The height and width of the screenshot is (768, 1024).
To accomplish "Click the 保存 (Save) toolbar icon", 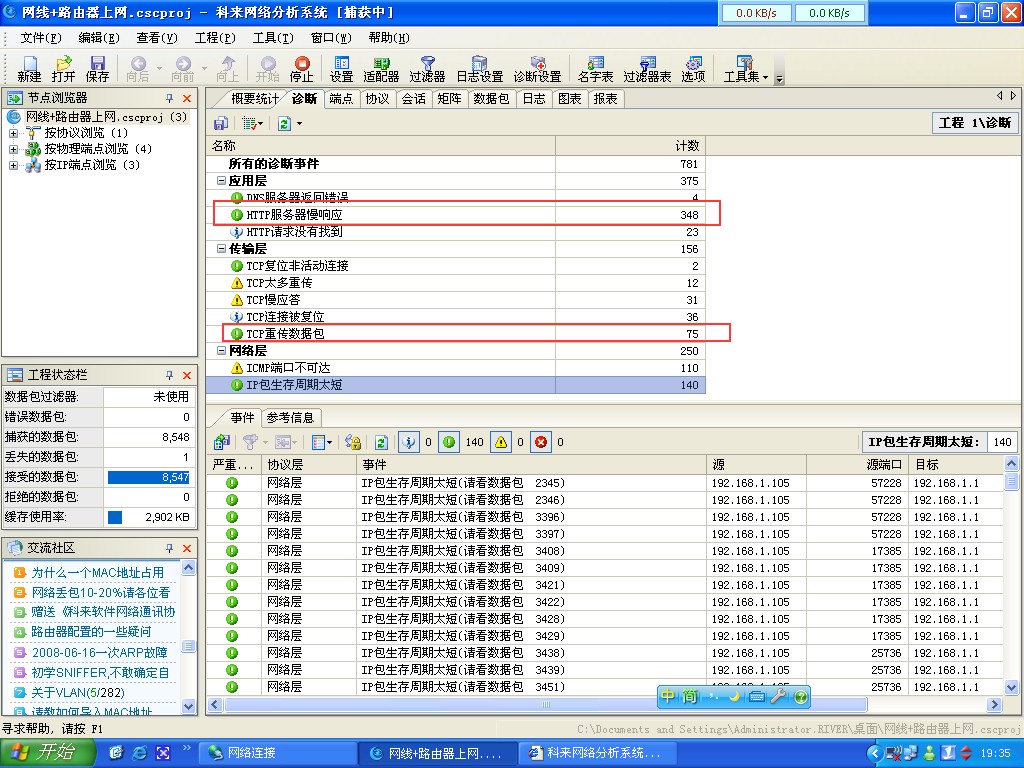I will [97, 68].
